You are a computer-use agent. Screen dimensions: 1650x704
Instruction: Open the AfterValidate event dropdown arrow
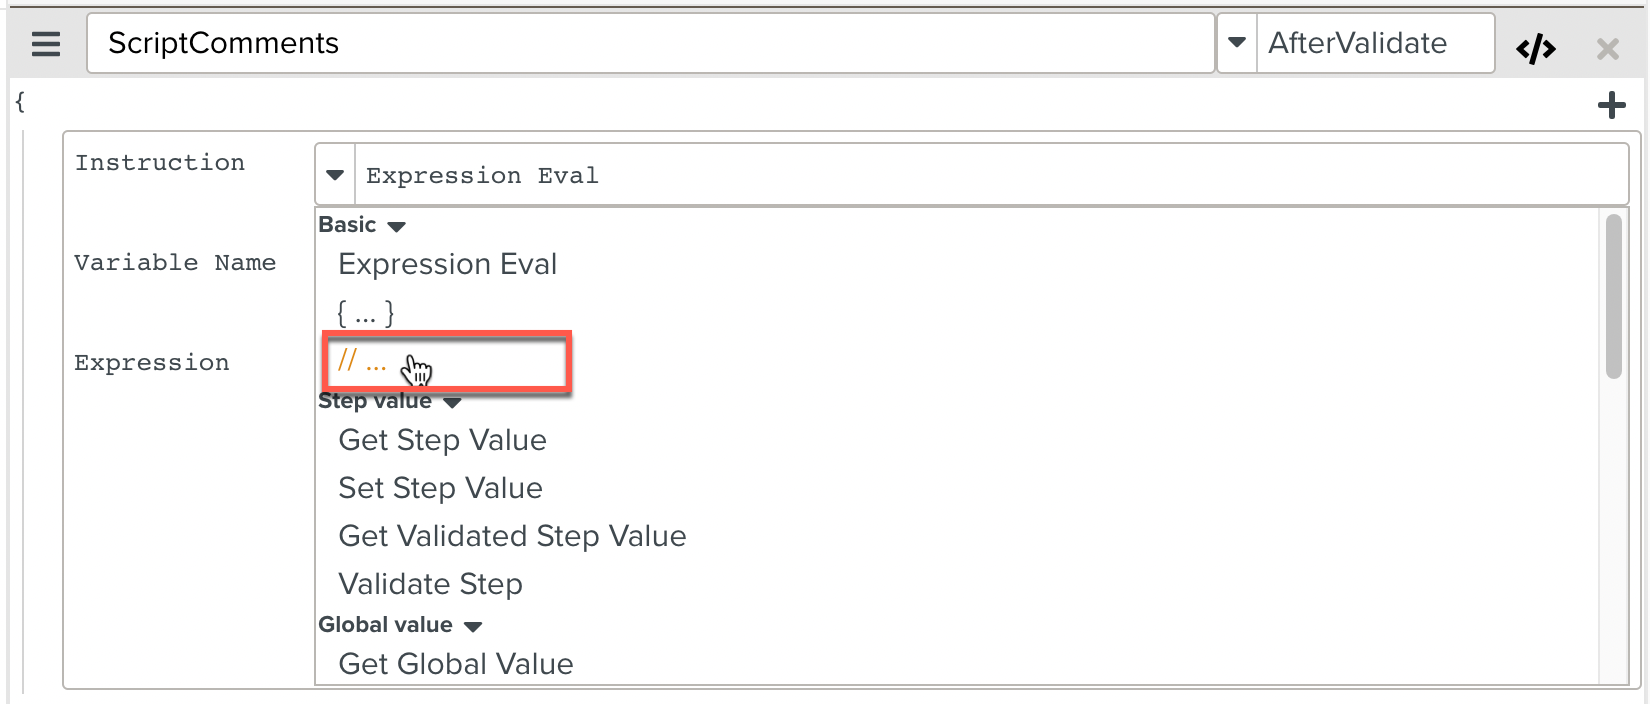pyautogui.click(x=1237, y=43)
